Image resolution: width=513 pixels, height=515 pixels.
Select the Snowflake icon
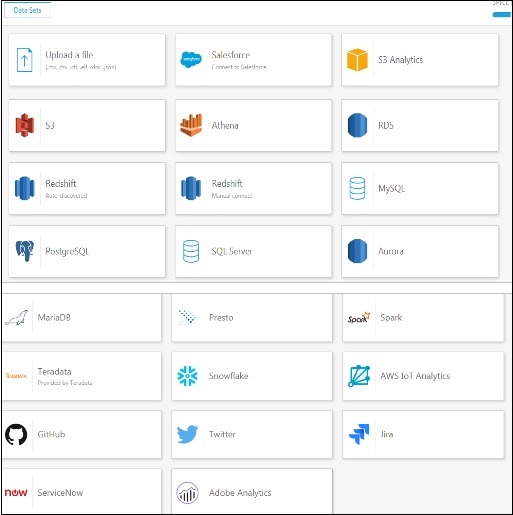(187, 376)
